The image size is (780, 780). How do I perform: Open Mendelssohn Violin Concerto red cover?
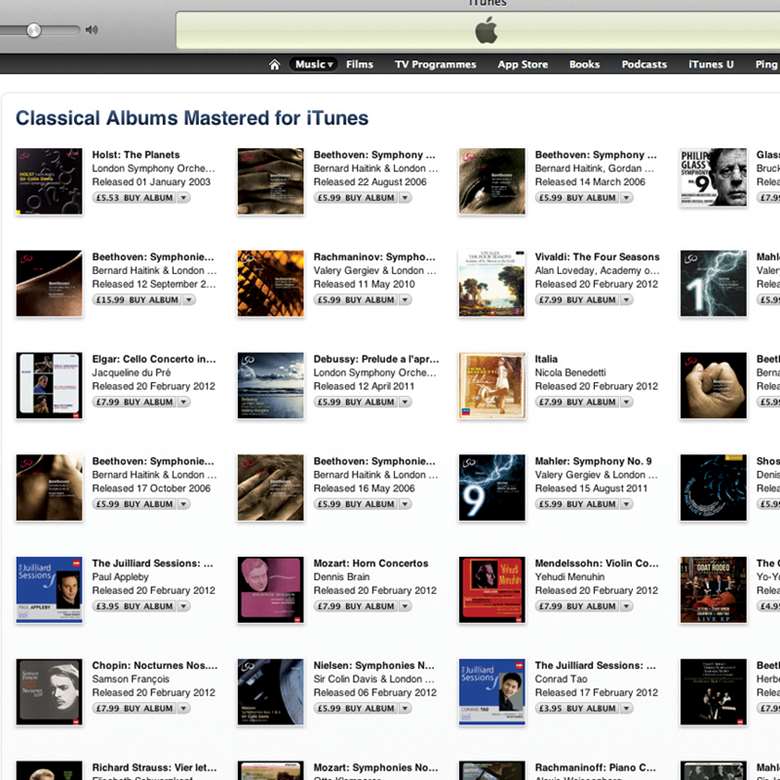coord(491,590)
